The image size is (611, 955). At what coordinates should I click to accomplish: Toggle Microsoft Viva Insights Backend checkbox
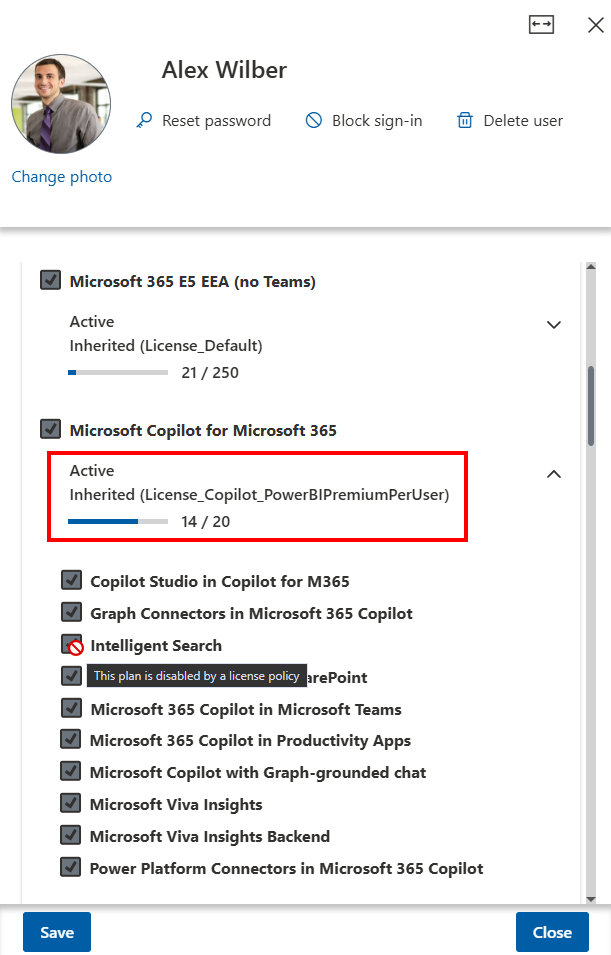click(71, 835)
